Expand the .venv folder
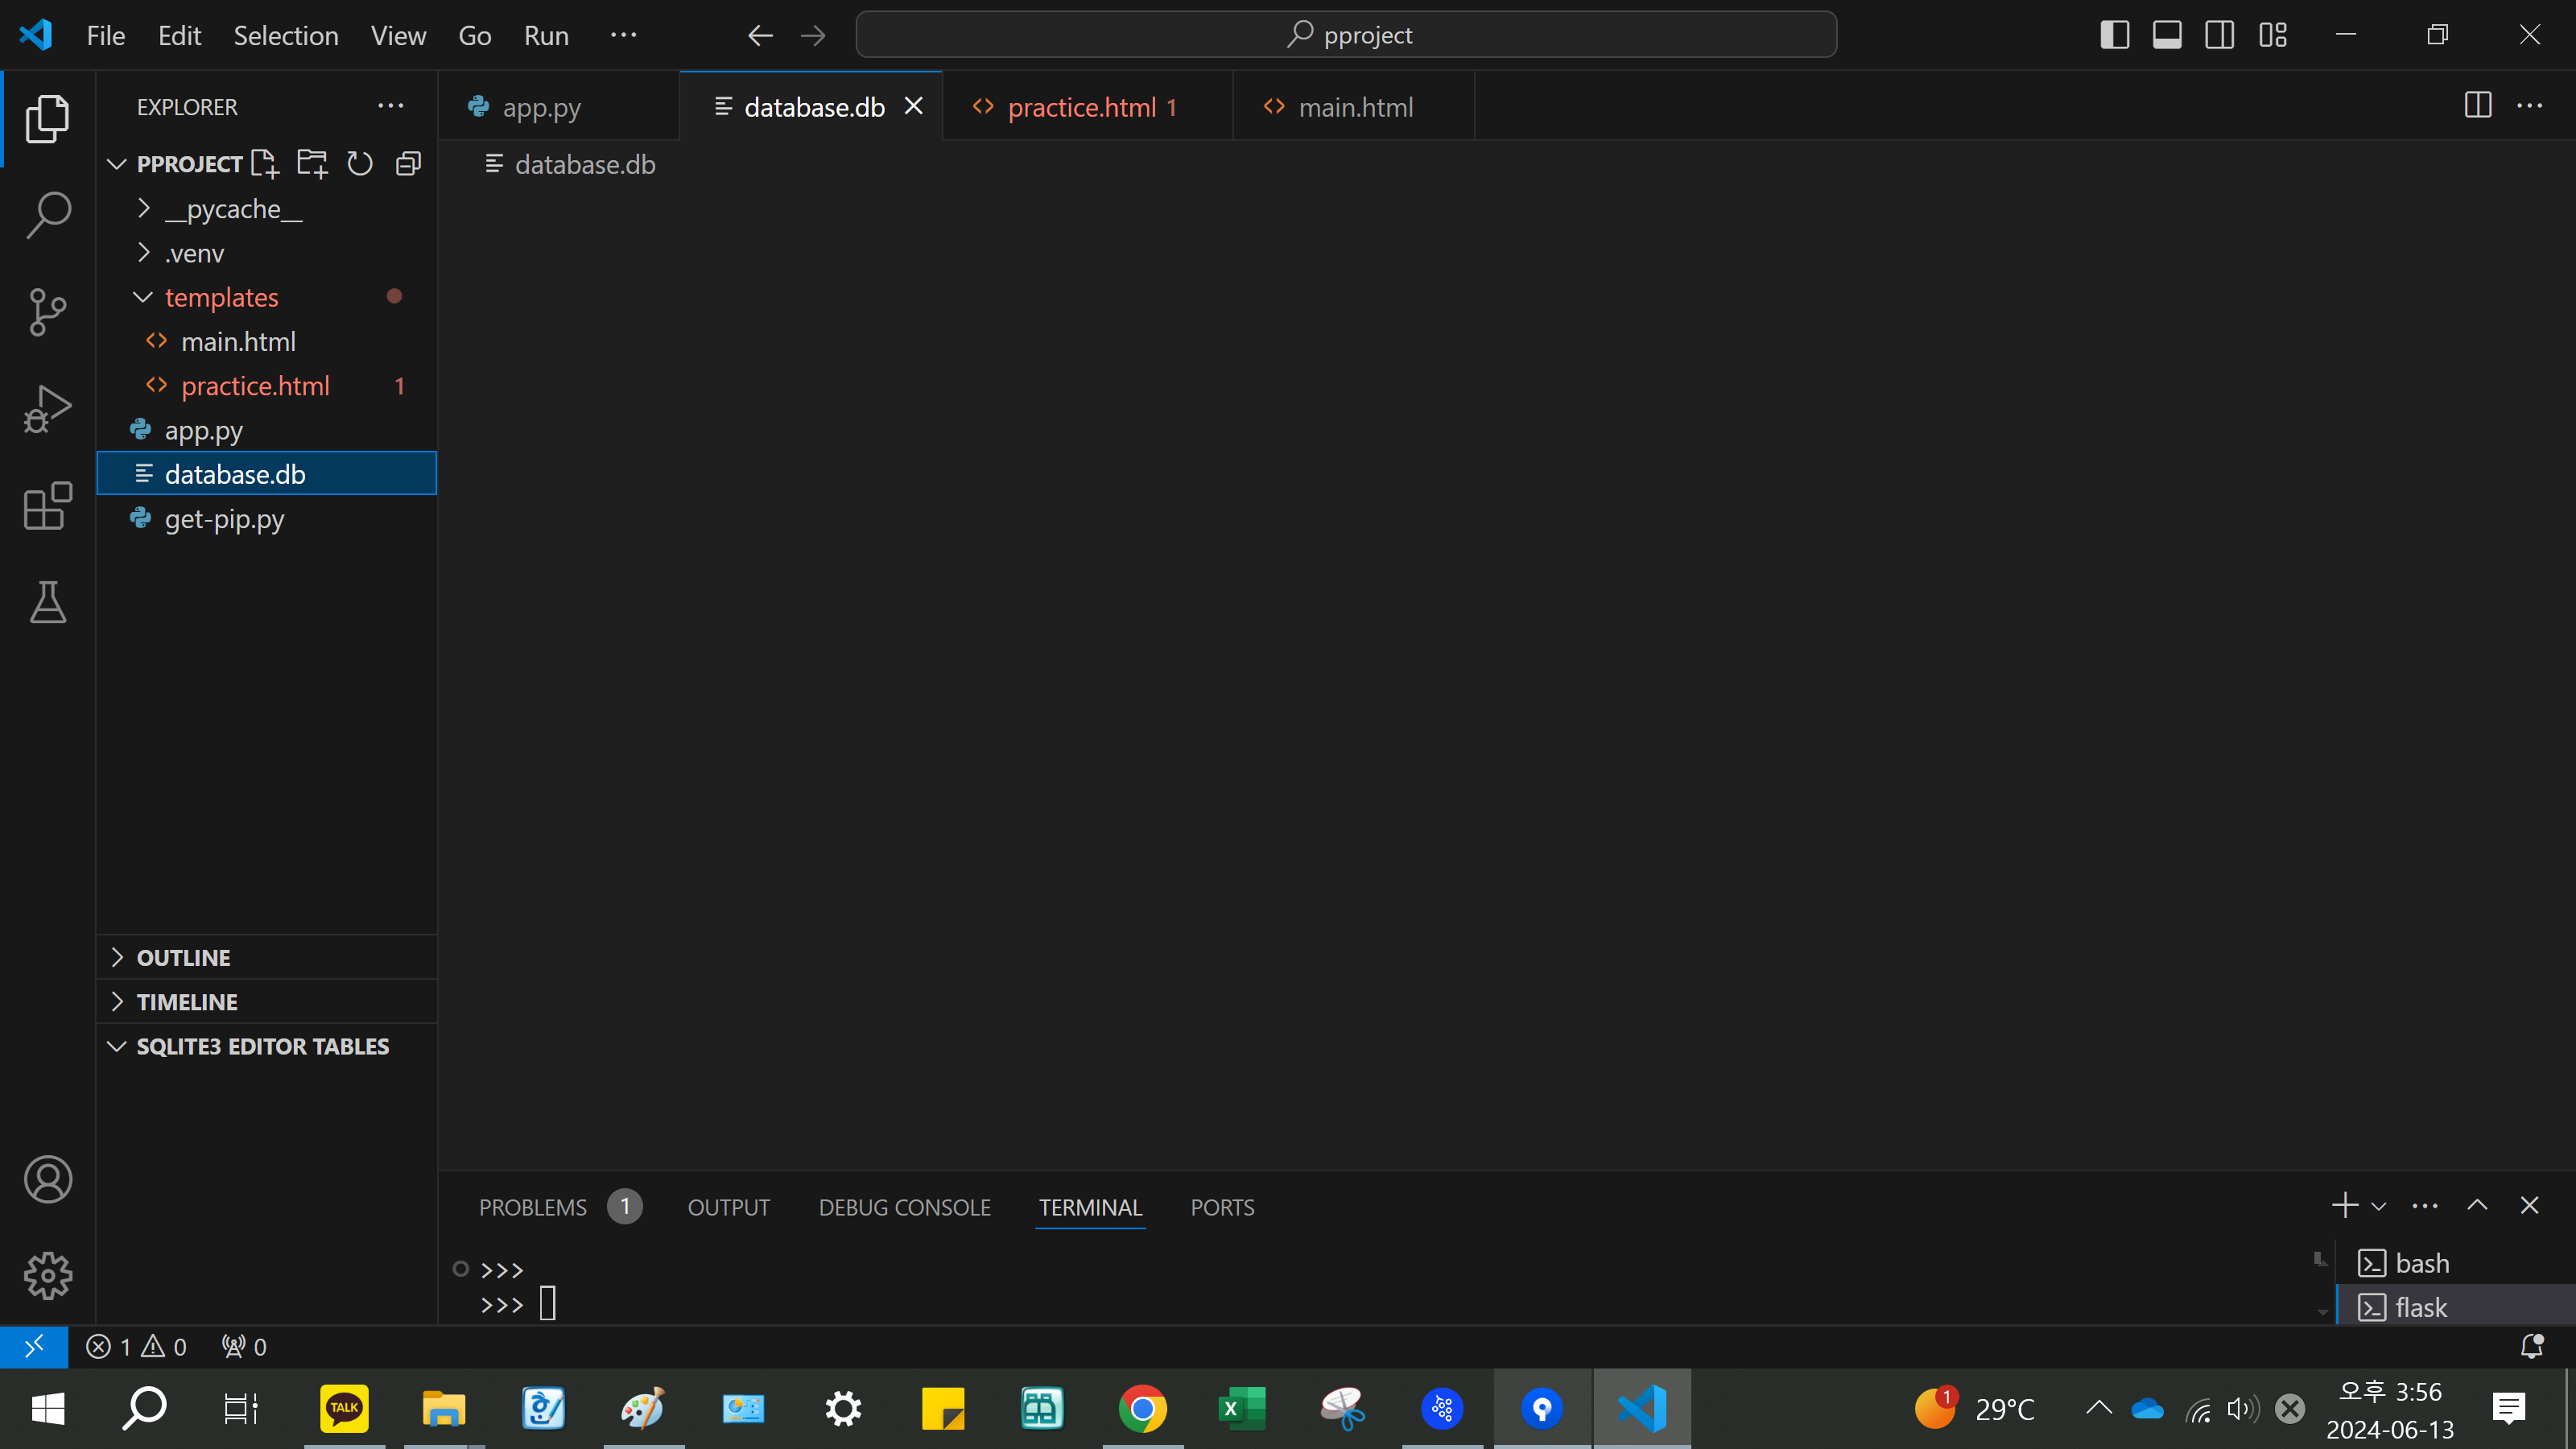2576x1449 pixels. pos(144,252)
